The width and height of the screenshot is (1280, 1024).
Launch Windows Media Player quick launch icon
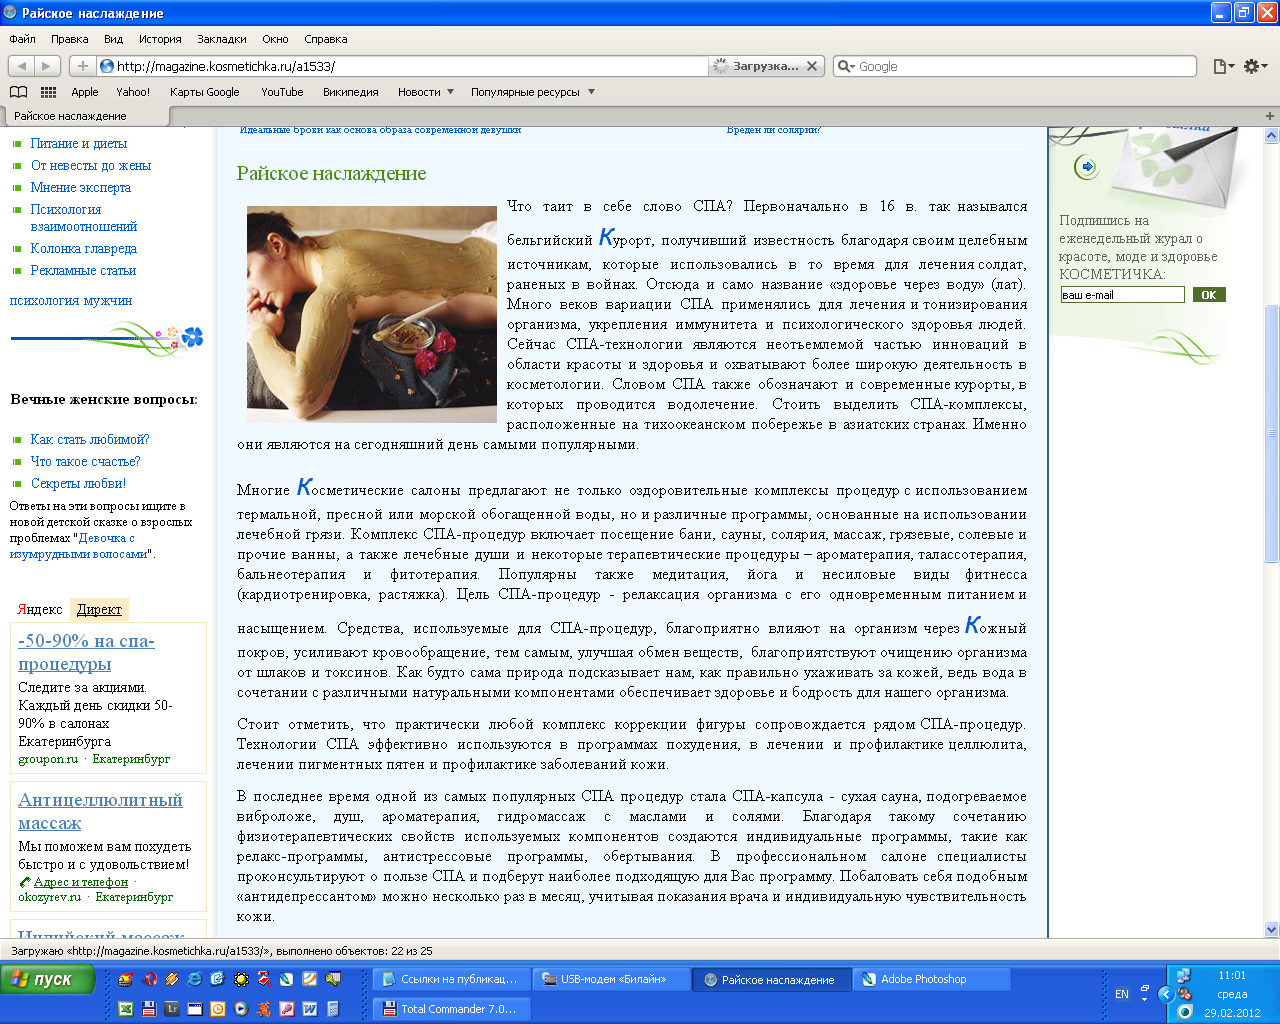(241, 1009)
